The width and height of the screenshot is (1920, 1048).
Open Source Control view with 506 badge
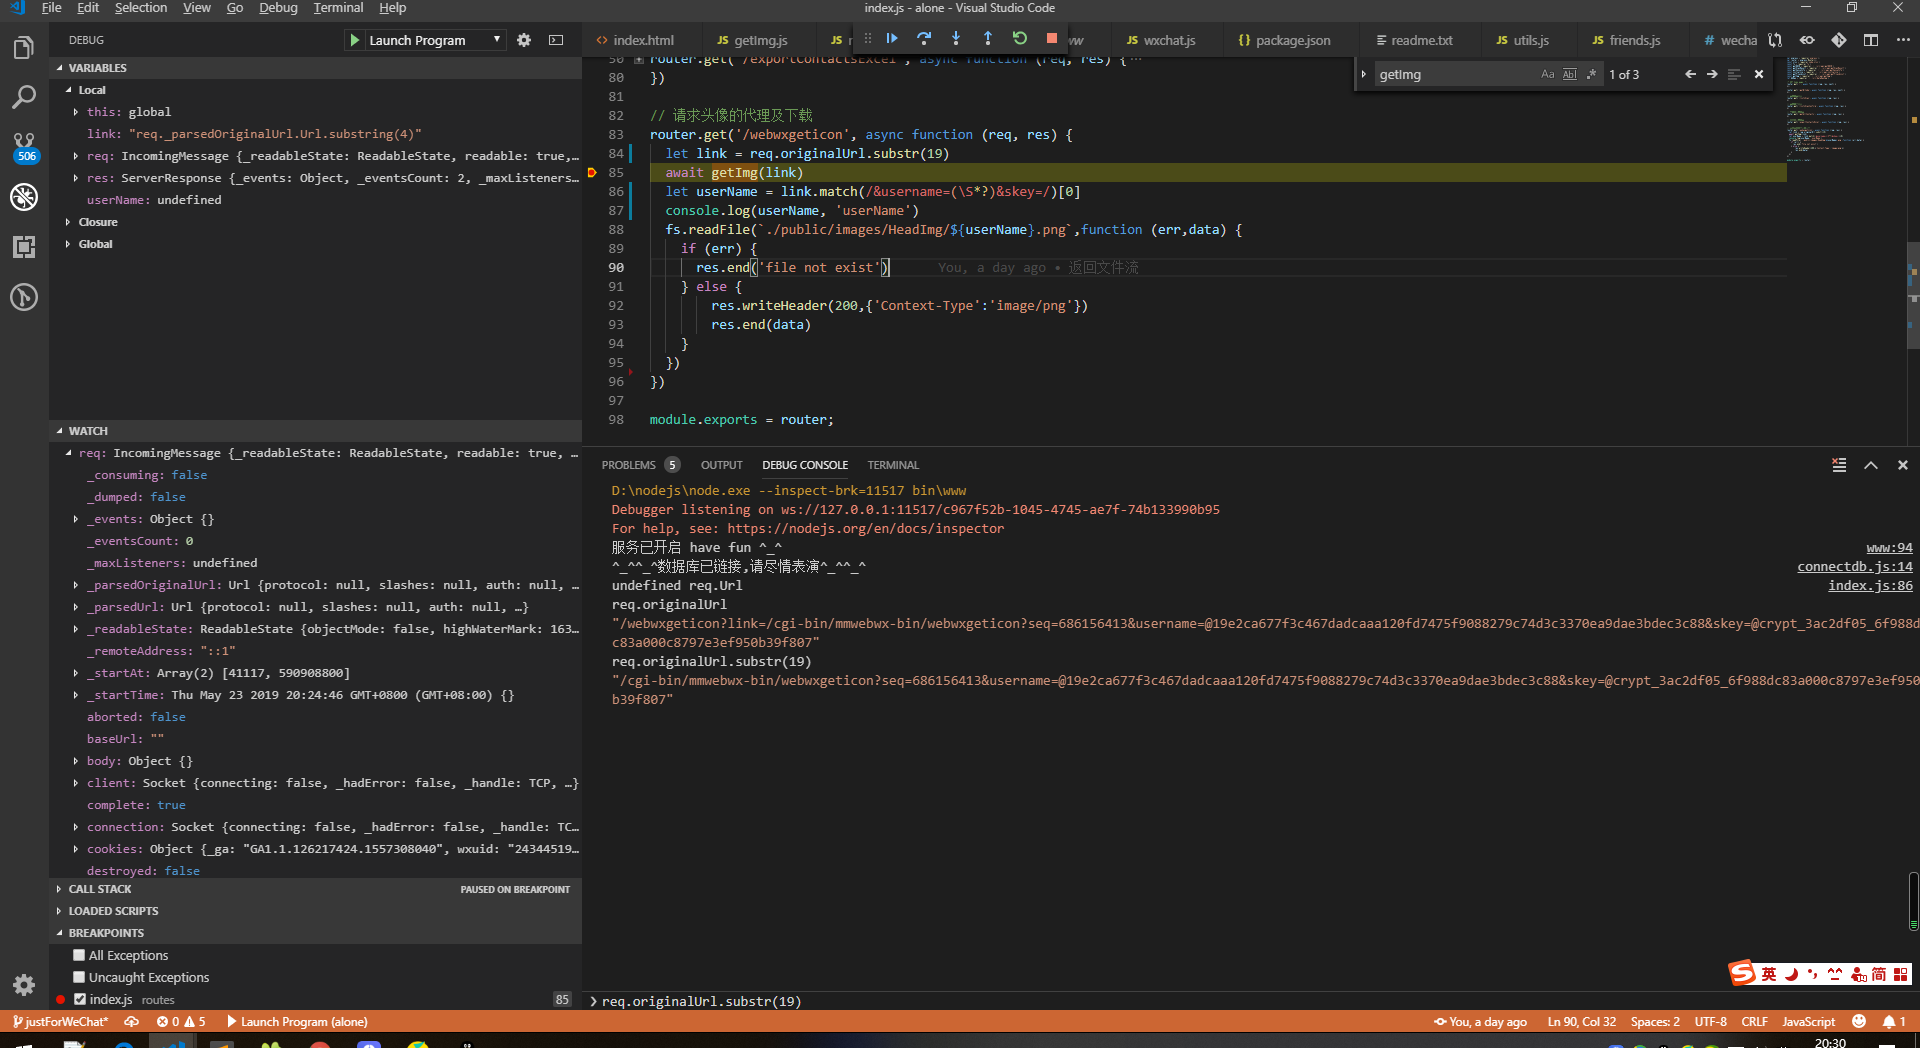[x=24, y=147]
